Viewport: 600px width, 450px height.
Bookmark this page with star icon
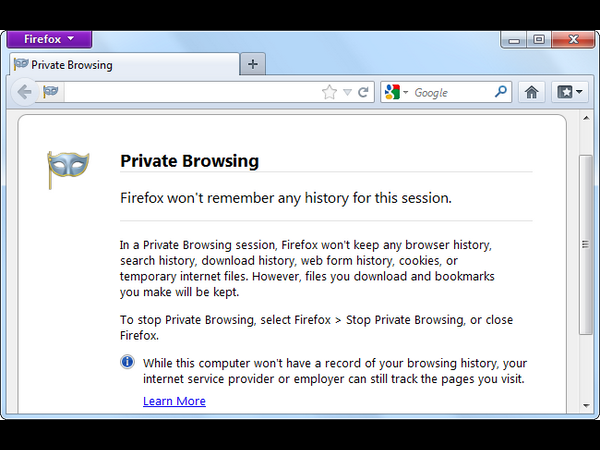tap(329, 92)
